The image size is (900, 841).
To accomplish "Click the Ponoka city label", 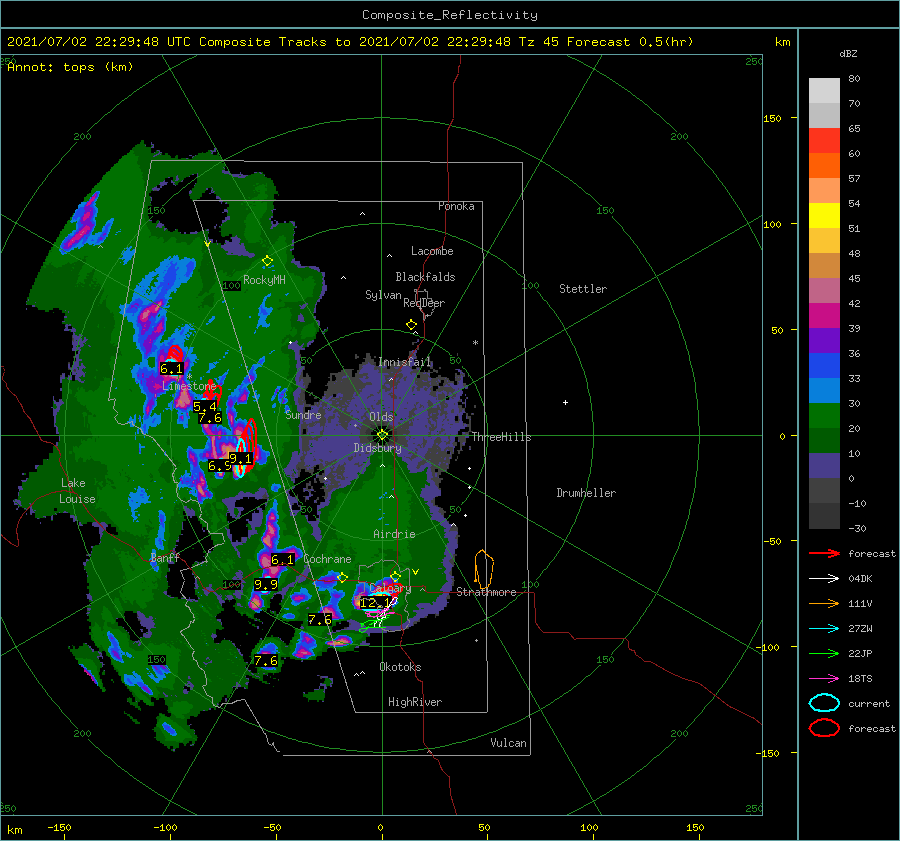I will pyautogui.click(x=456, y=206).
